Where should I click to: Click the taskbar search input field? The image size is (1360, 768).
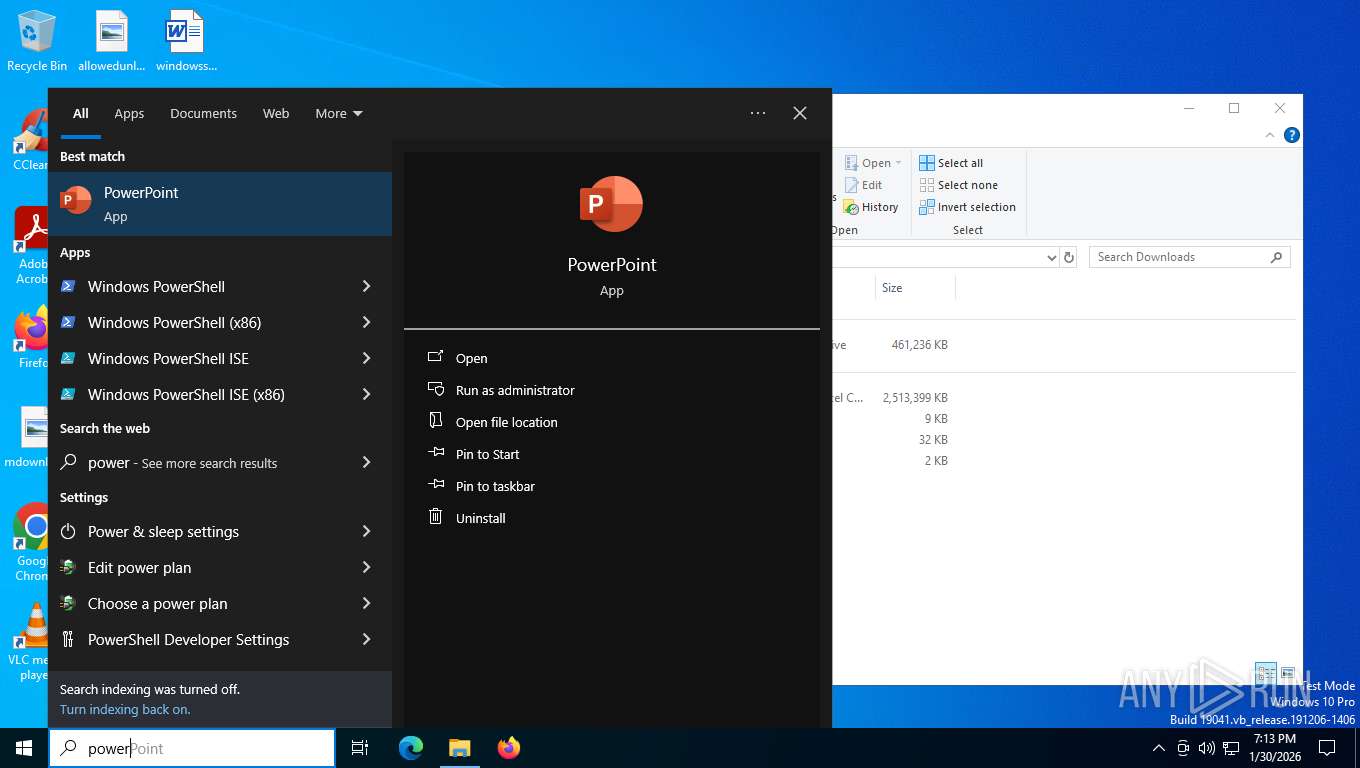click(192, 748)
